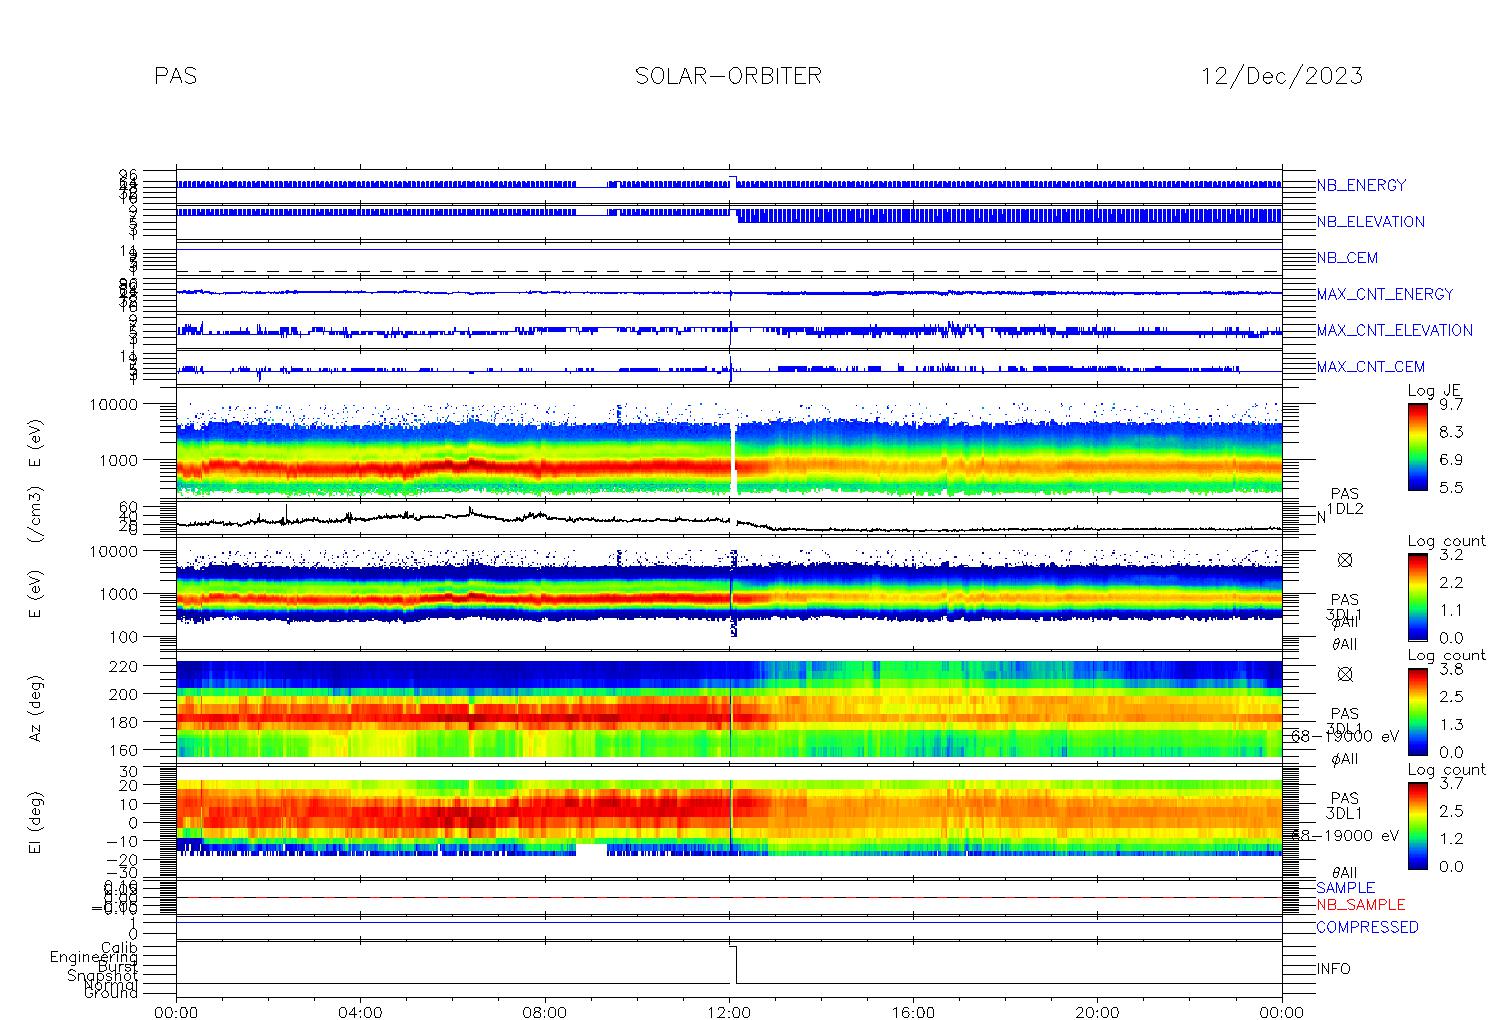1512x1020 pixels.
Task: Select the MAX_CNT_ELEVATION label
Action: [1394, 330]
